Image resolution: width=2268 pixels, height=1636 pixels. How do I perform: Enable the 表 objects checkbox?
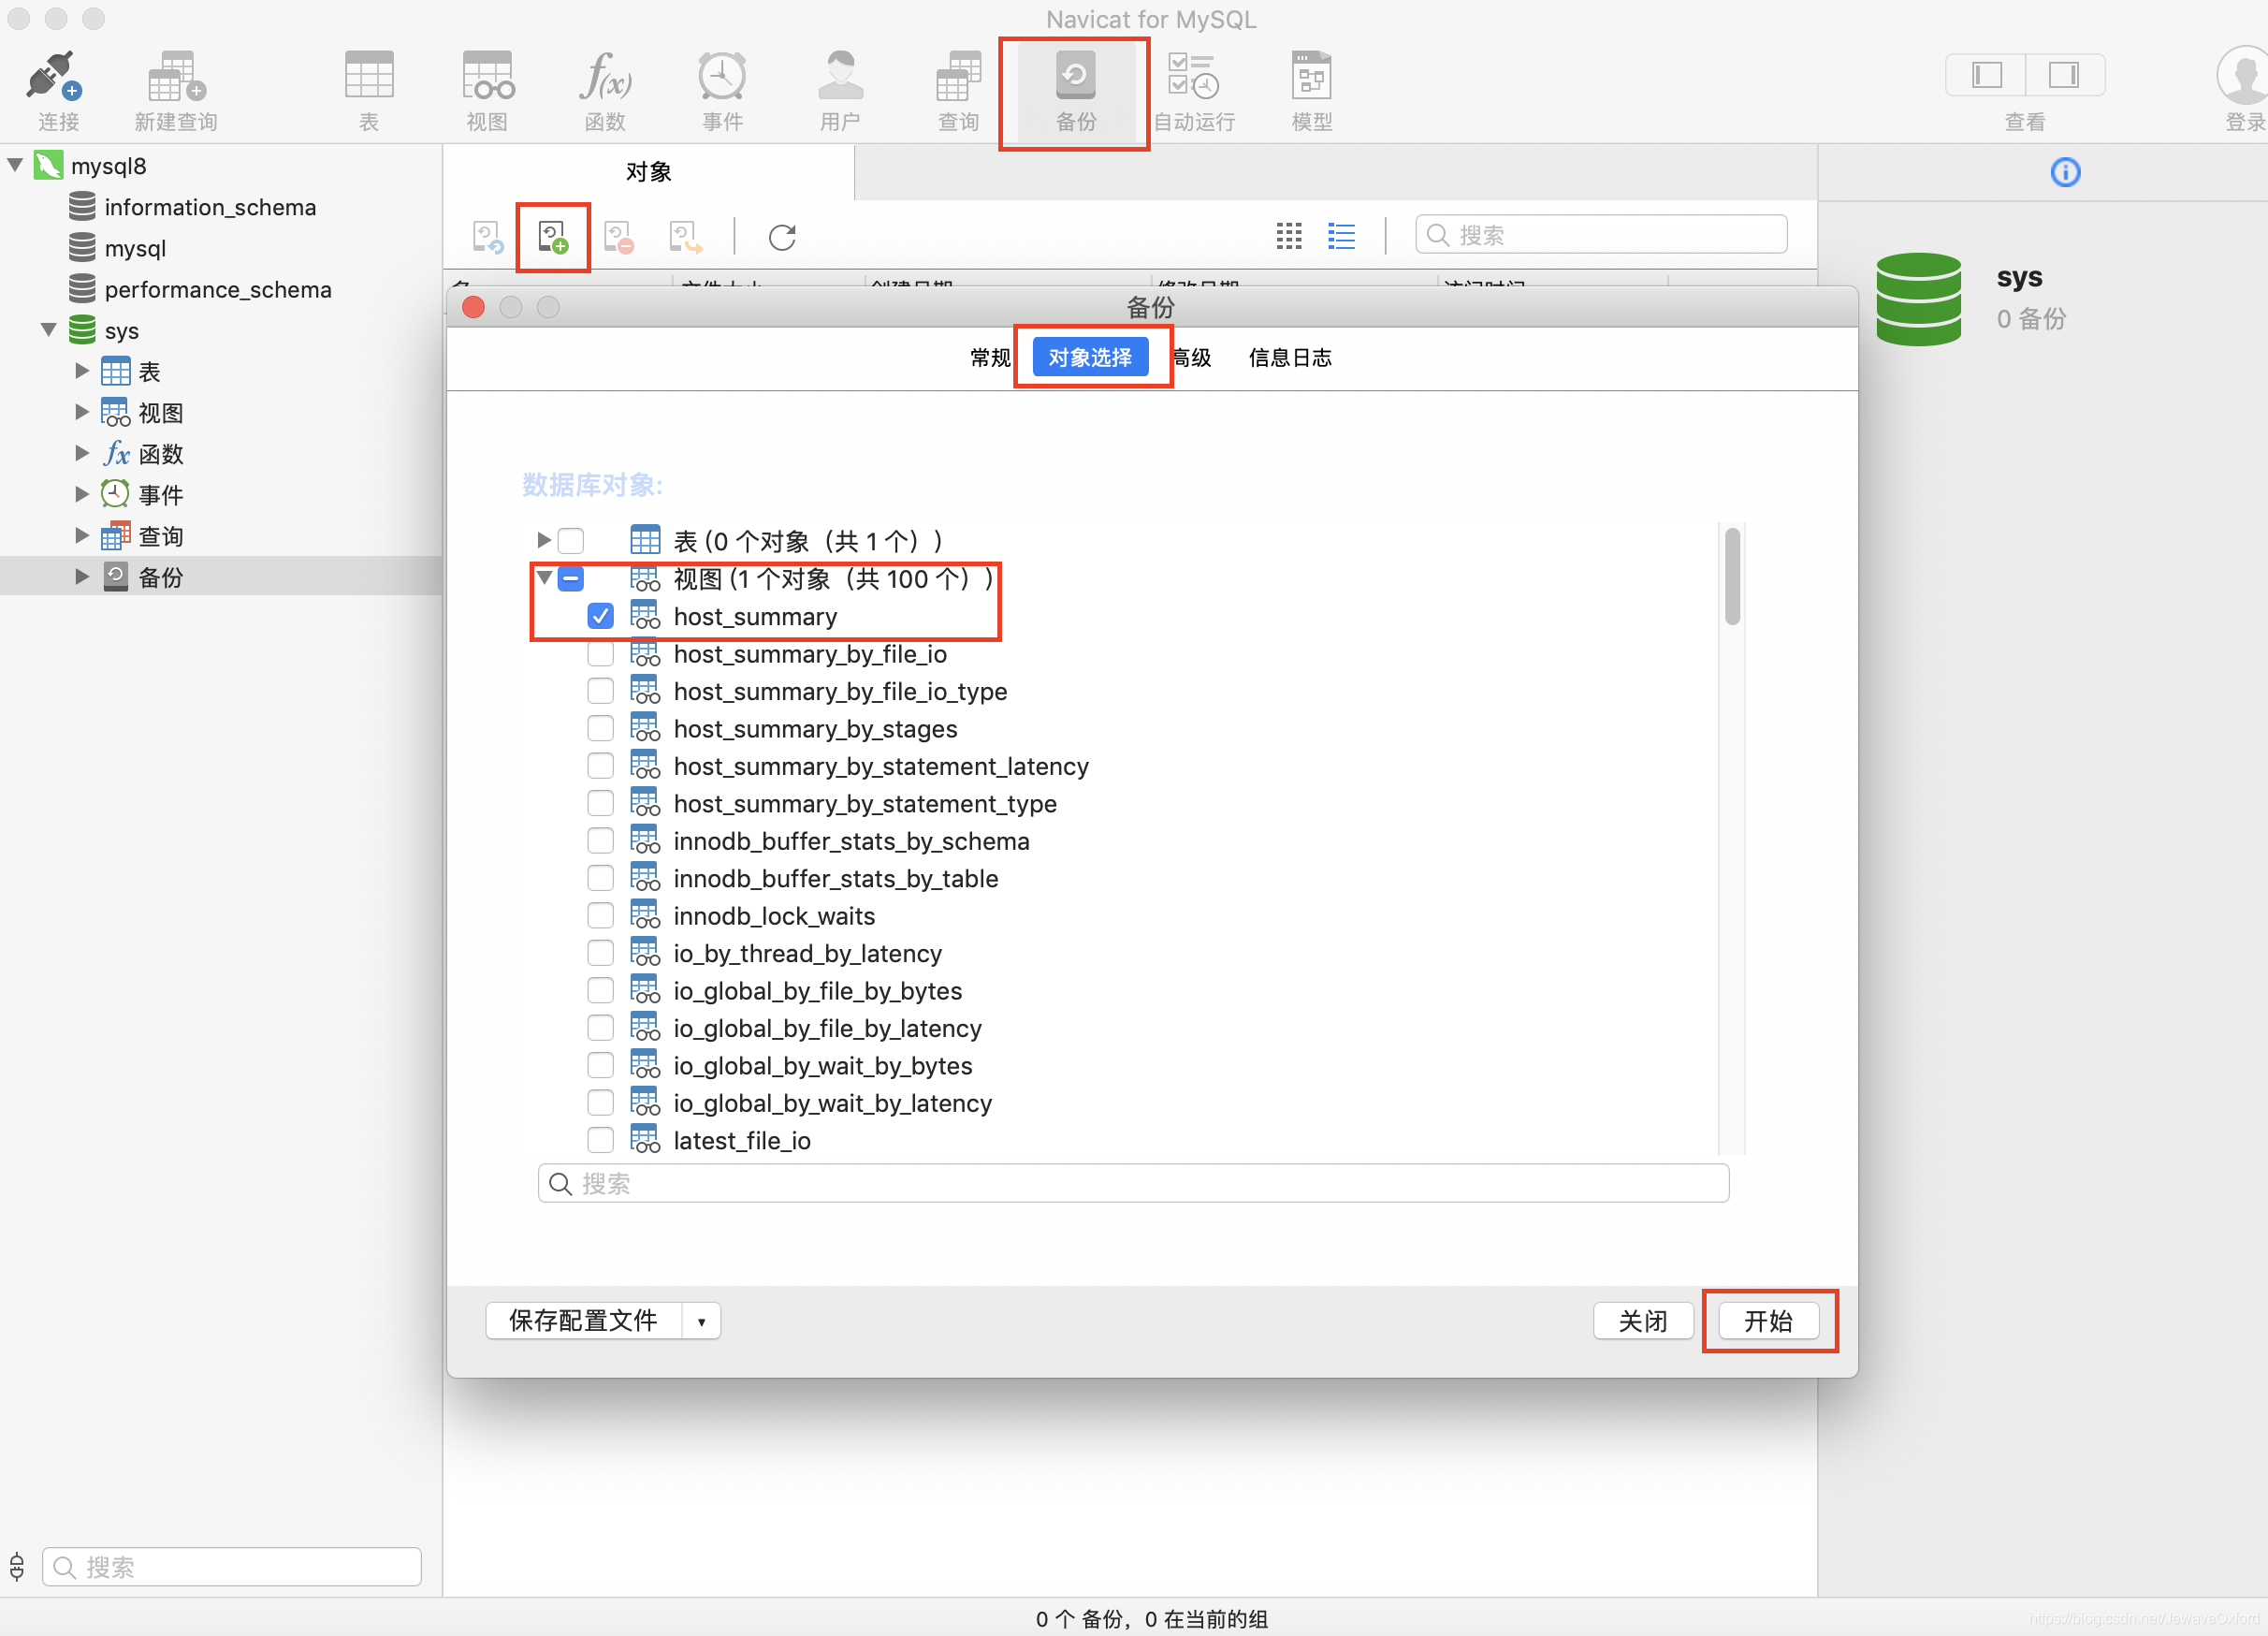pos(571,541)
